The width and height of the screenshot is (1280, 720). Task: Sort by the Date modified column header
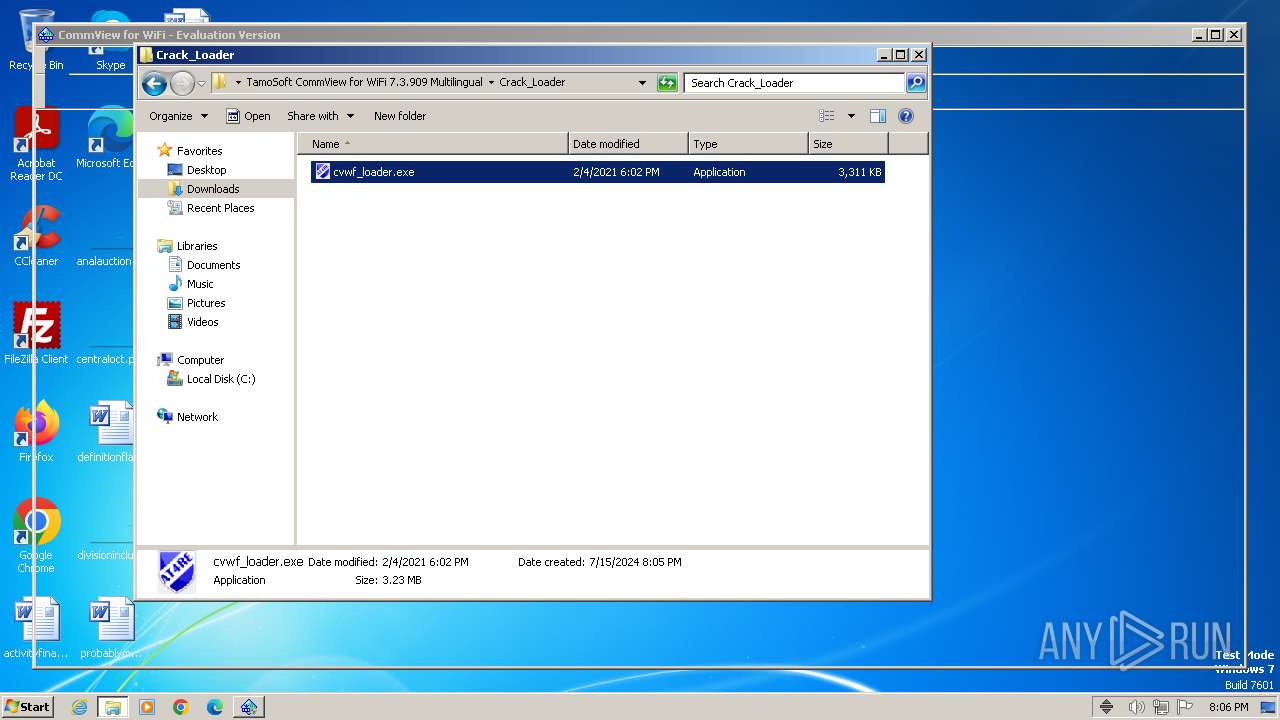[x=628, y=144]
